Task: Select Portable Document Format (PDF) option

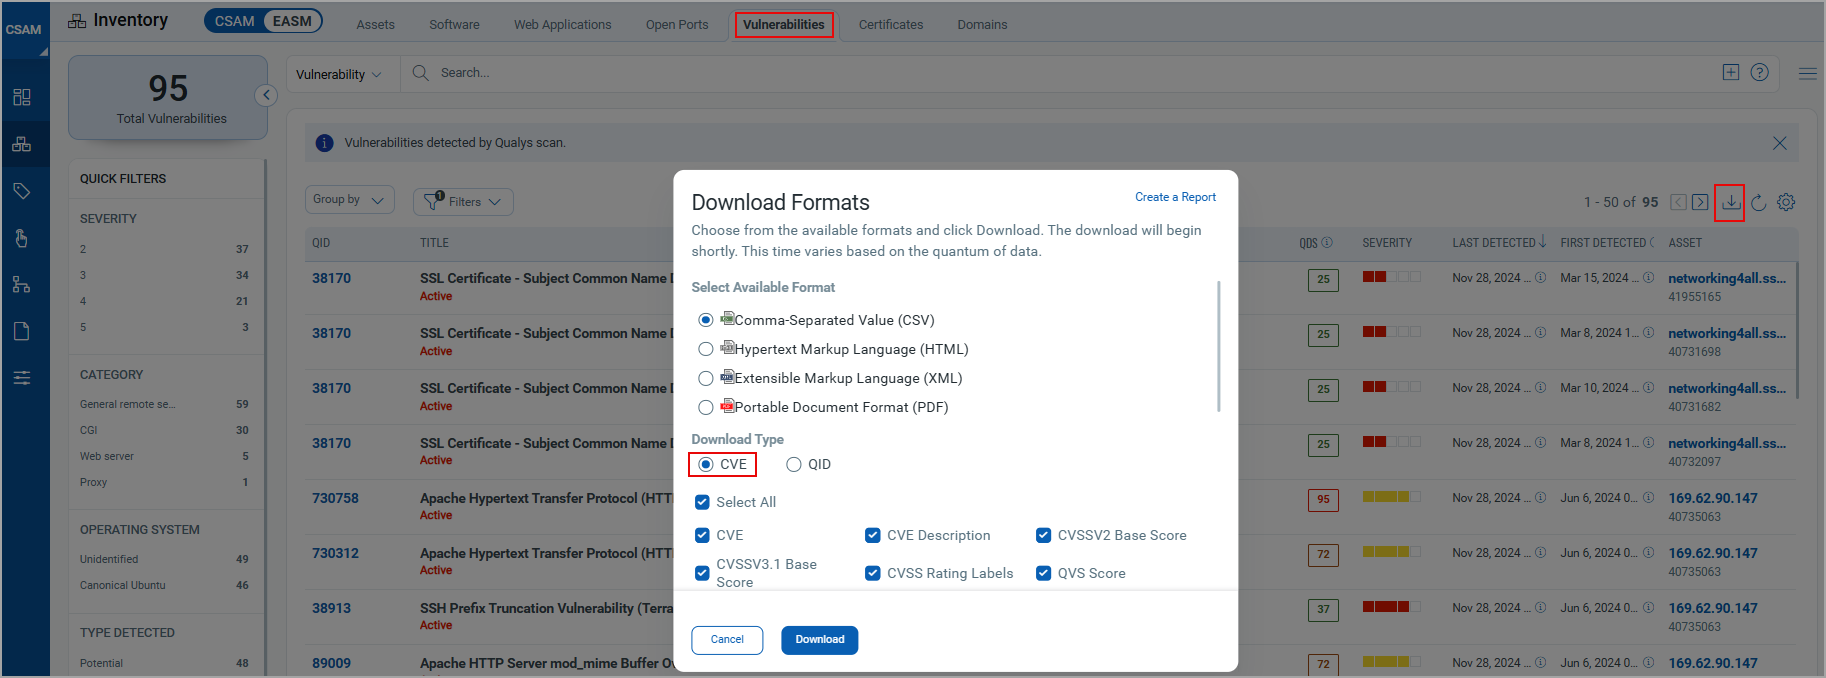Action: [706, 407]
